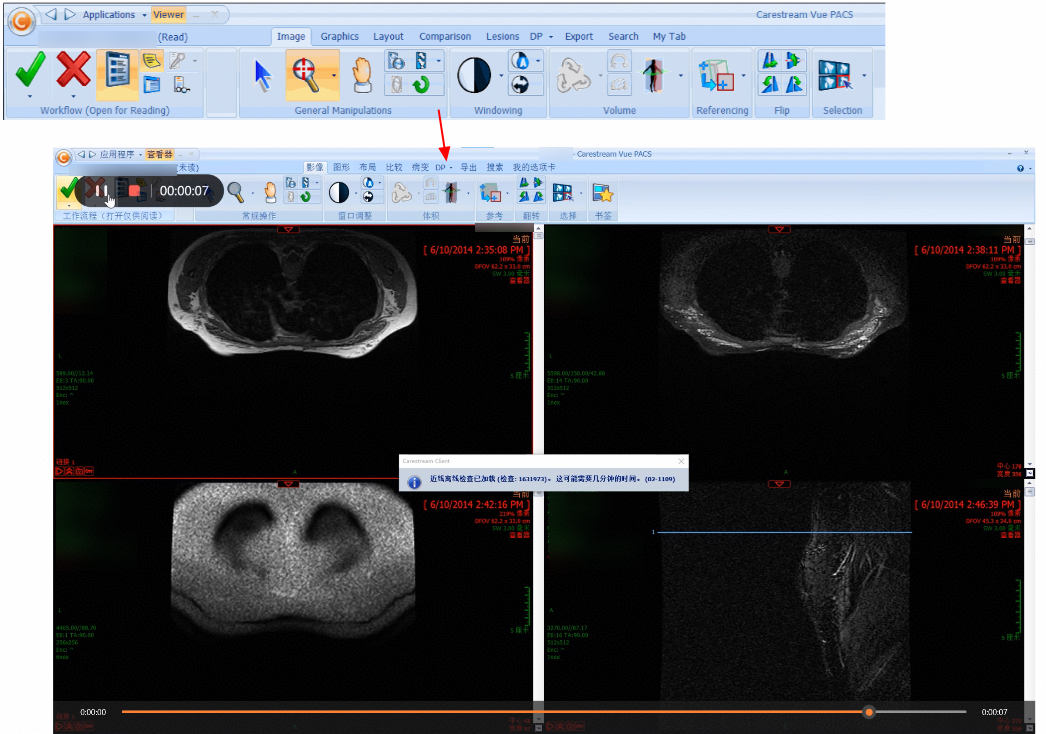Click the magnifier icon in Chinese toolbar
Viewport: 1046px width, 734px height.
pyautogui.click(x=235, y=192)
